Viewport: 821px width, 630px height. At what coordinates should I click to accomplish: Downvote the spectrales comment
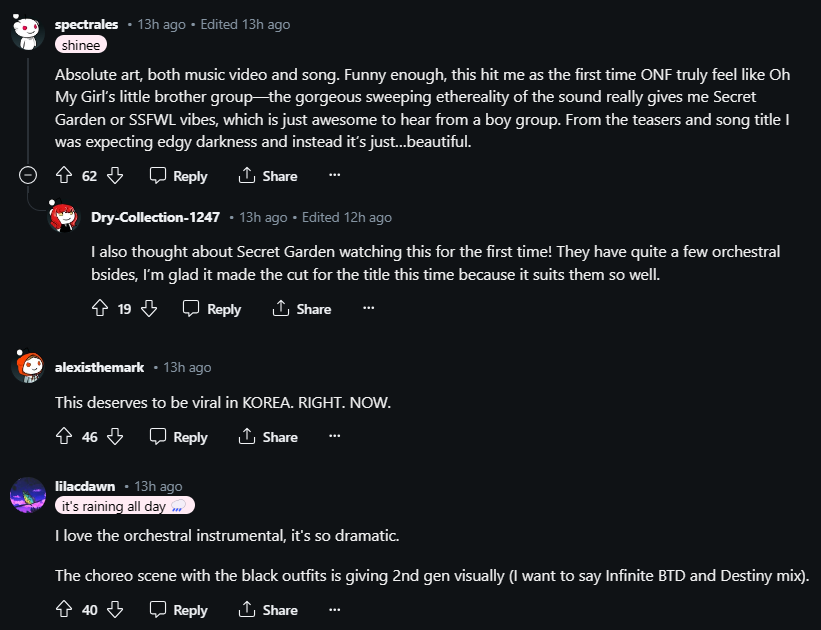[x=115, y=176]
